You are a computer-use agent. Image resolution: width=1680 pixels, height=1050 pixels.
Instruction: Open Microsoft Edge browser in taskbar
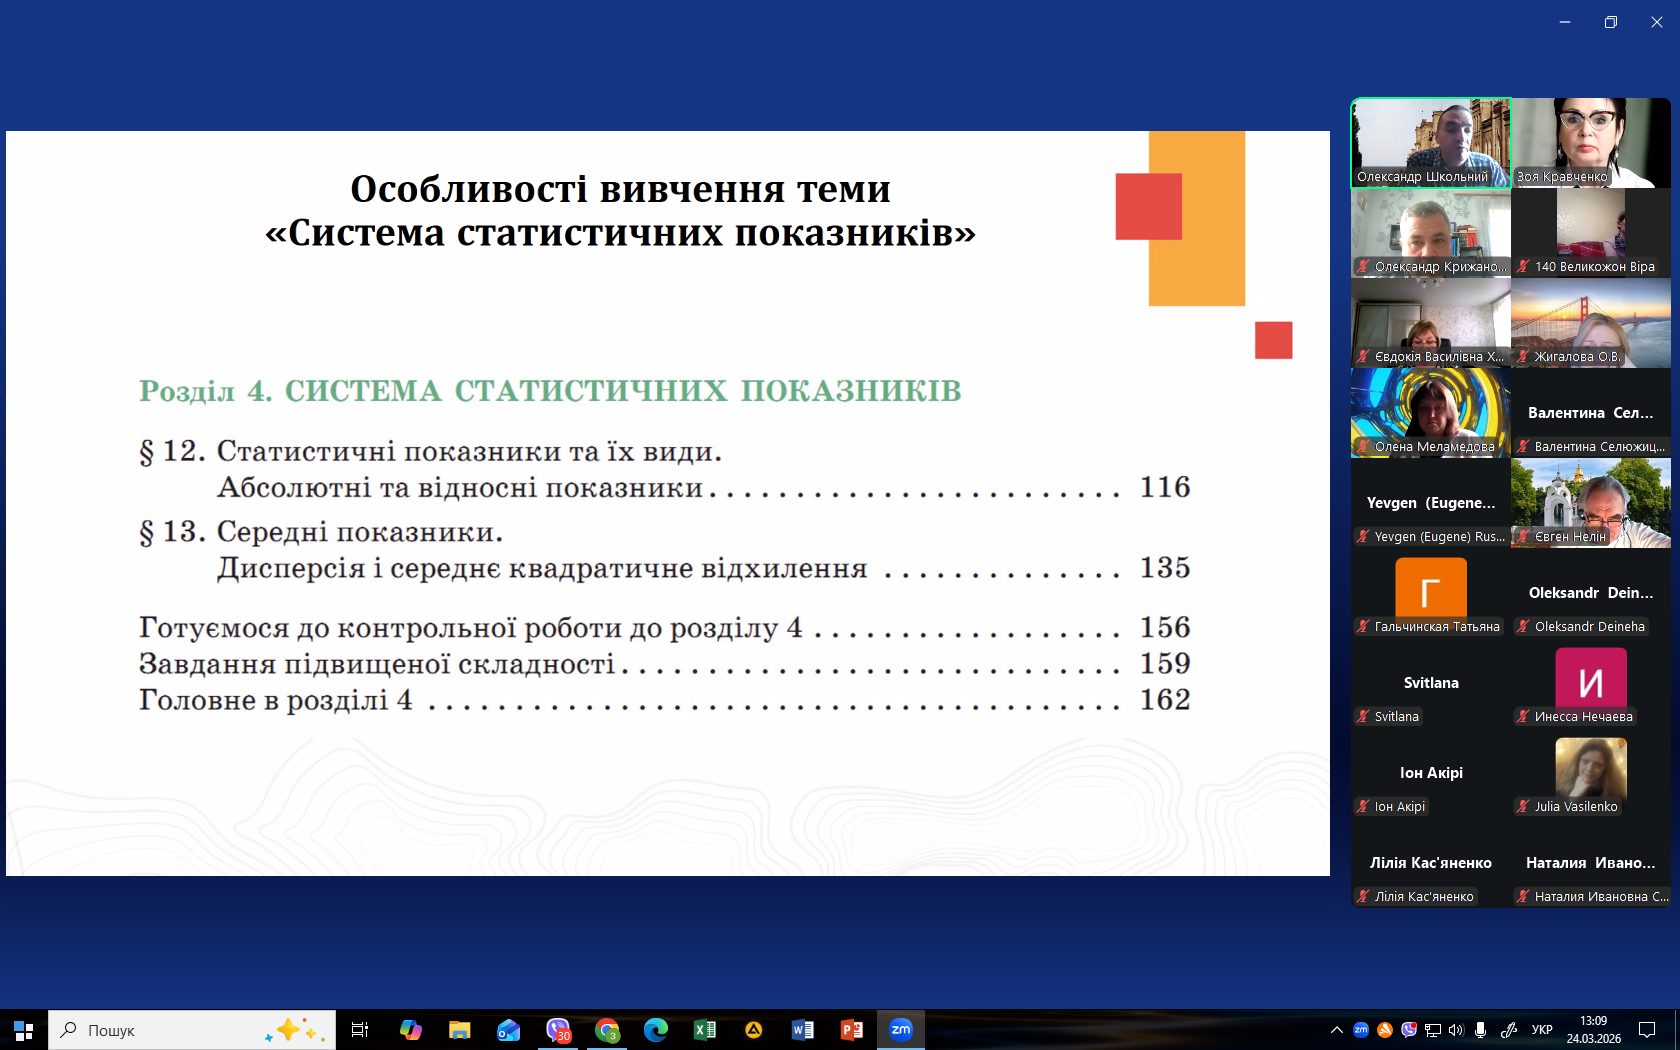pos(656,1029)
